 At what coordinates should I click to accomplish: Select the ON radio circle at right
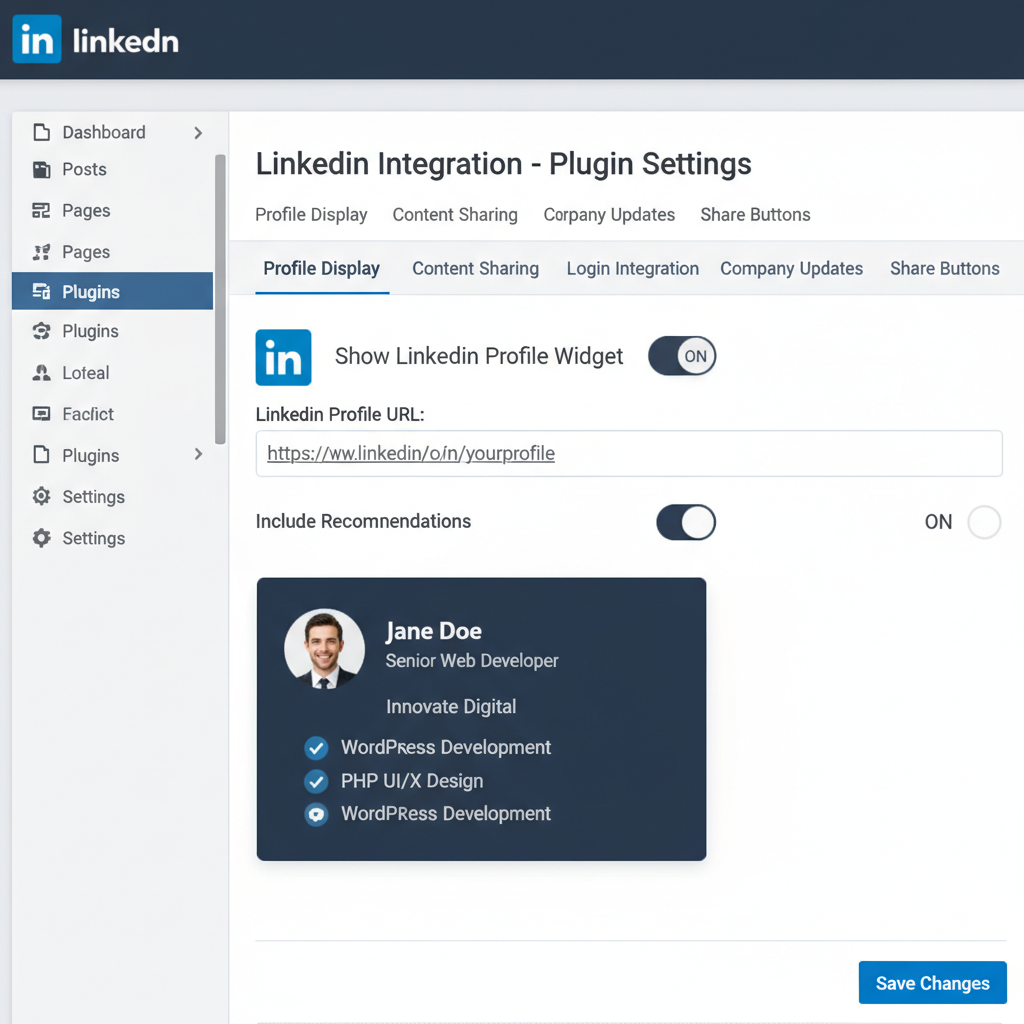tap(984, 522)
